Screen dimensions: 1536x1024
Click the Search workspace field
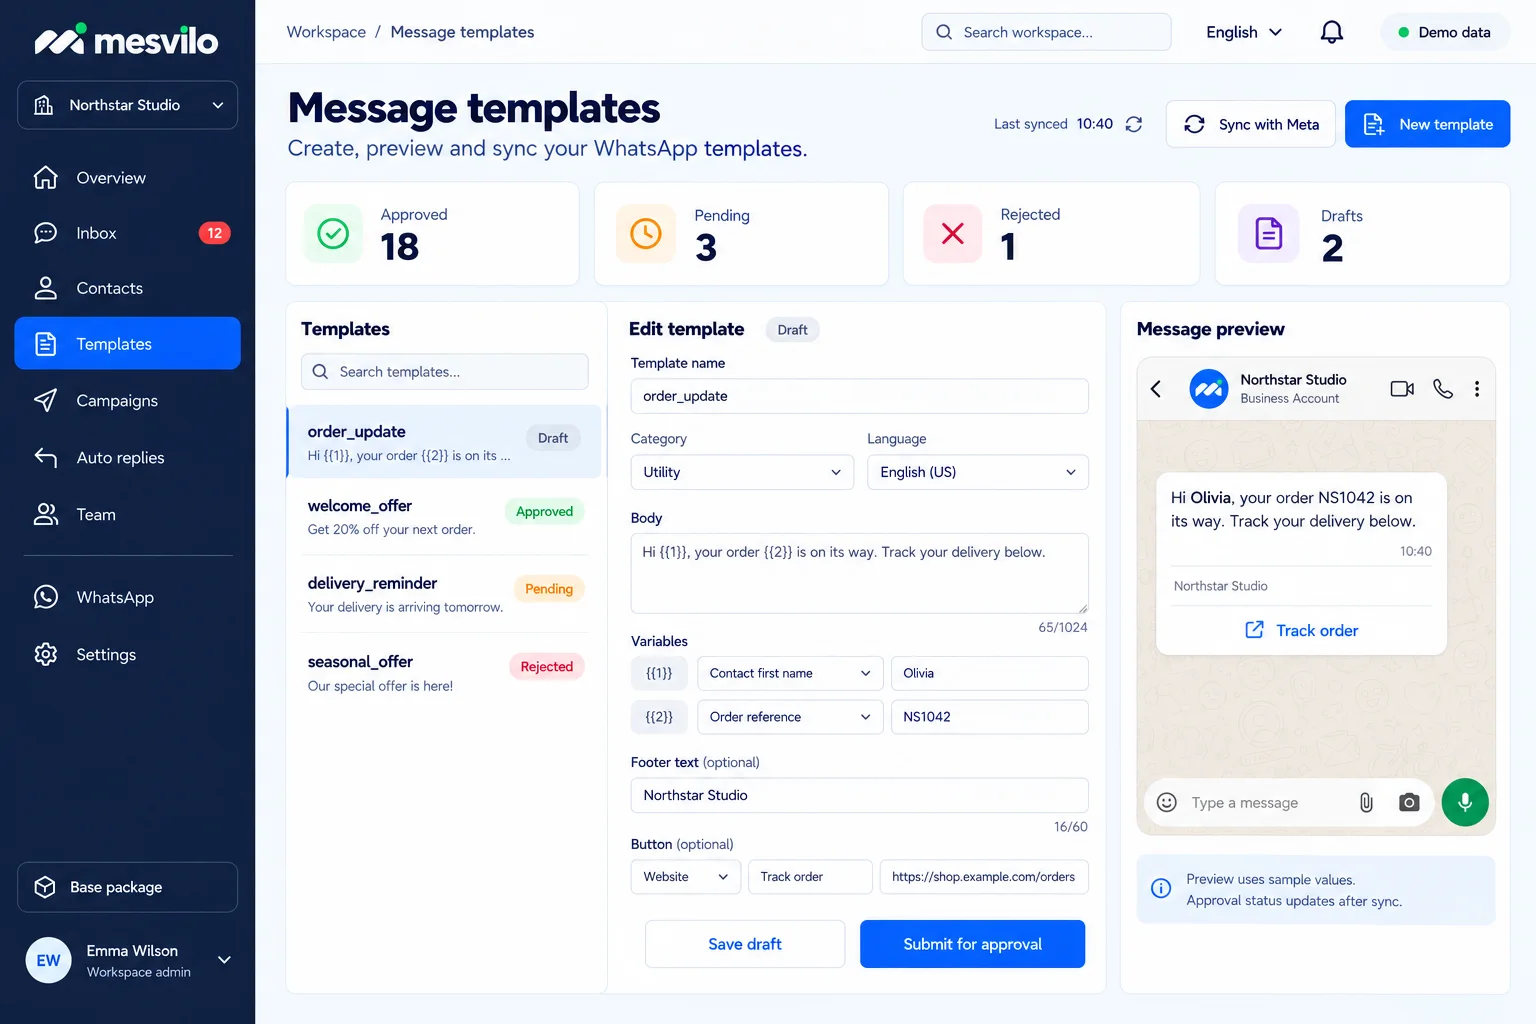tap(1046, 32)
